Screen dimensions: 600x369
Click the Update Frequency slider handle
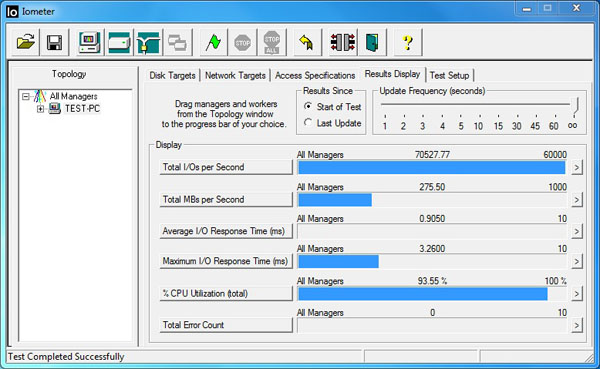tap(574, 106)
